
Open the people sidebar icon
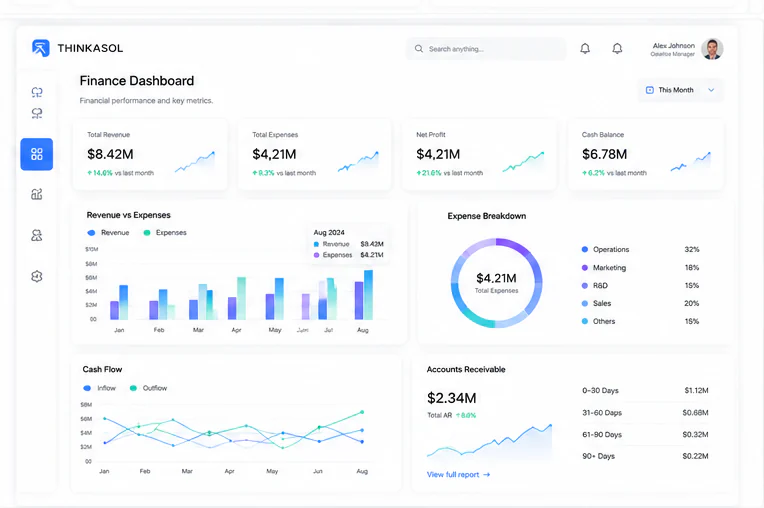(x=37, y=236)
